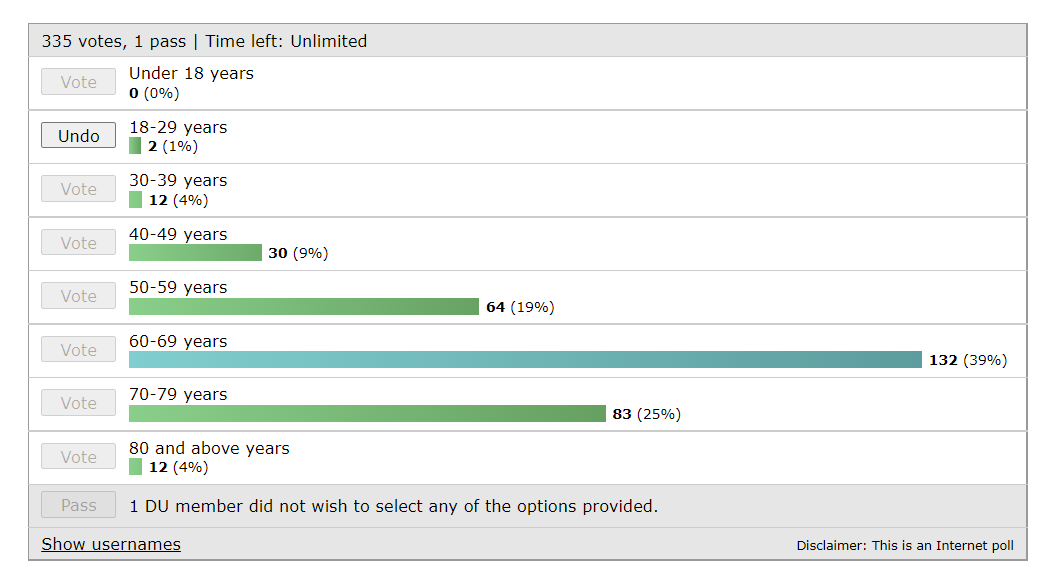Image resolution: width=1051 pixels, height=576 pixels.
Task: Open the Show usernames link
Action: pyautogui.click(x=111, y=544)
